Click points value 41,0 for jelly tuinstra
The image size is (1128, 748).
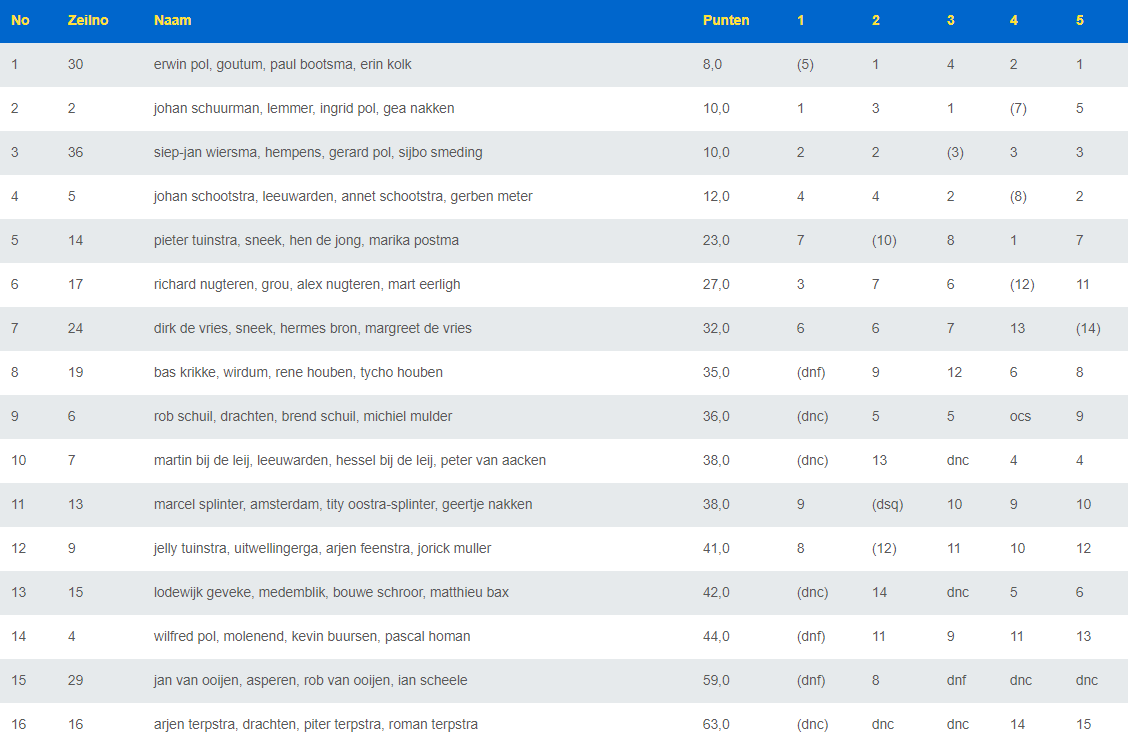pyautogui.click(x=716, y=548)
